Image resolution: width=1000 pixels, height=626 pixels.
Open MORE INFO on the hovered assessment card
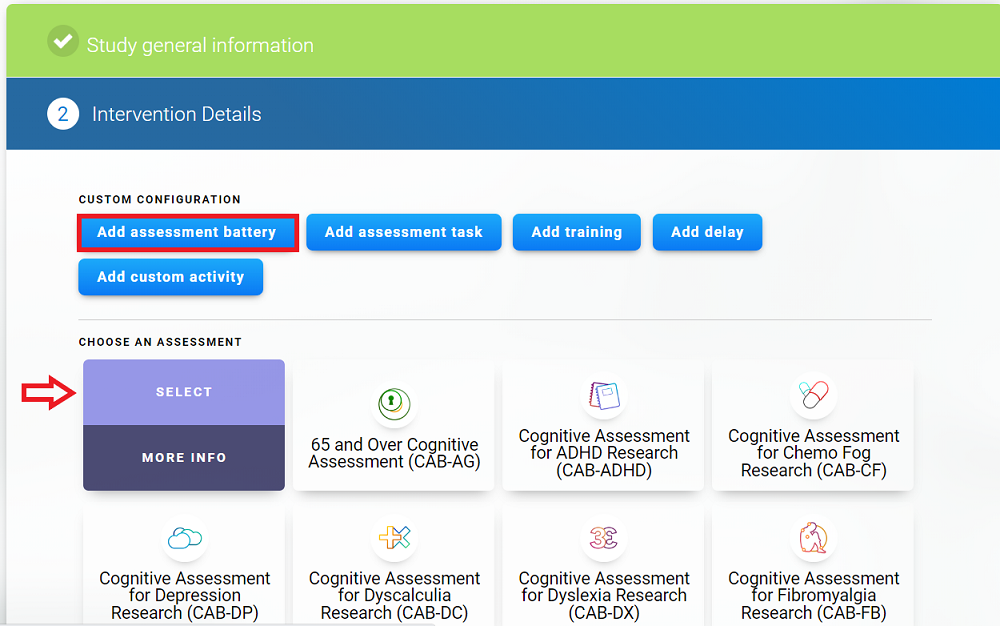(x=184, y=458)
